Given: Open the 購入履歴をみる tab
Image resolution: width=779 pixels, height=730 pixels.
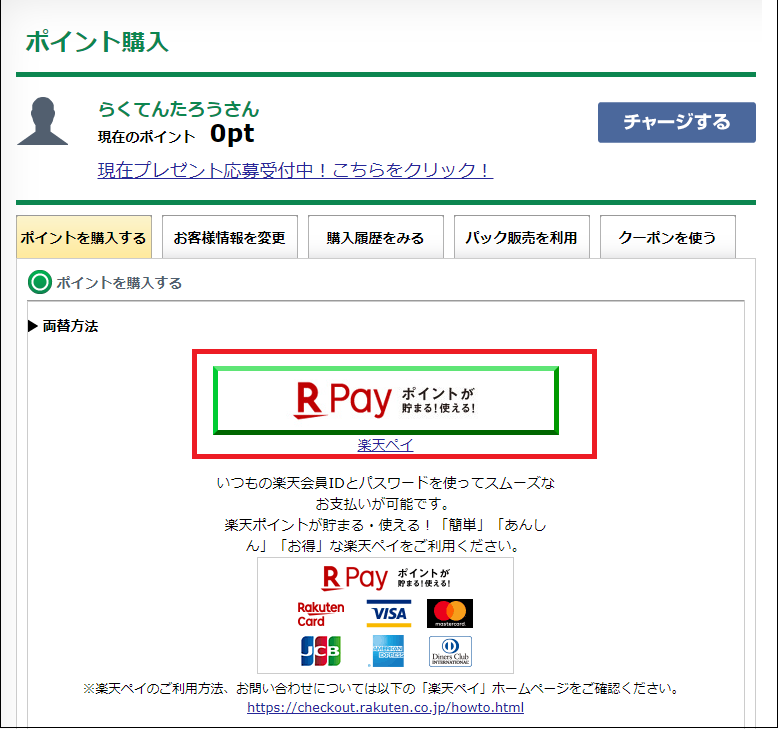Looking at the screenshot, I should pyautogui.click(x=376, y=237).
